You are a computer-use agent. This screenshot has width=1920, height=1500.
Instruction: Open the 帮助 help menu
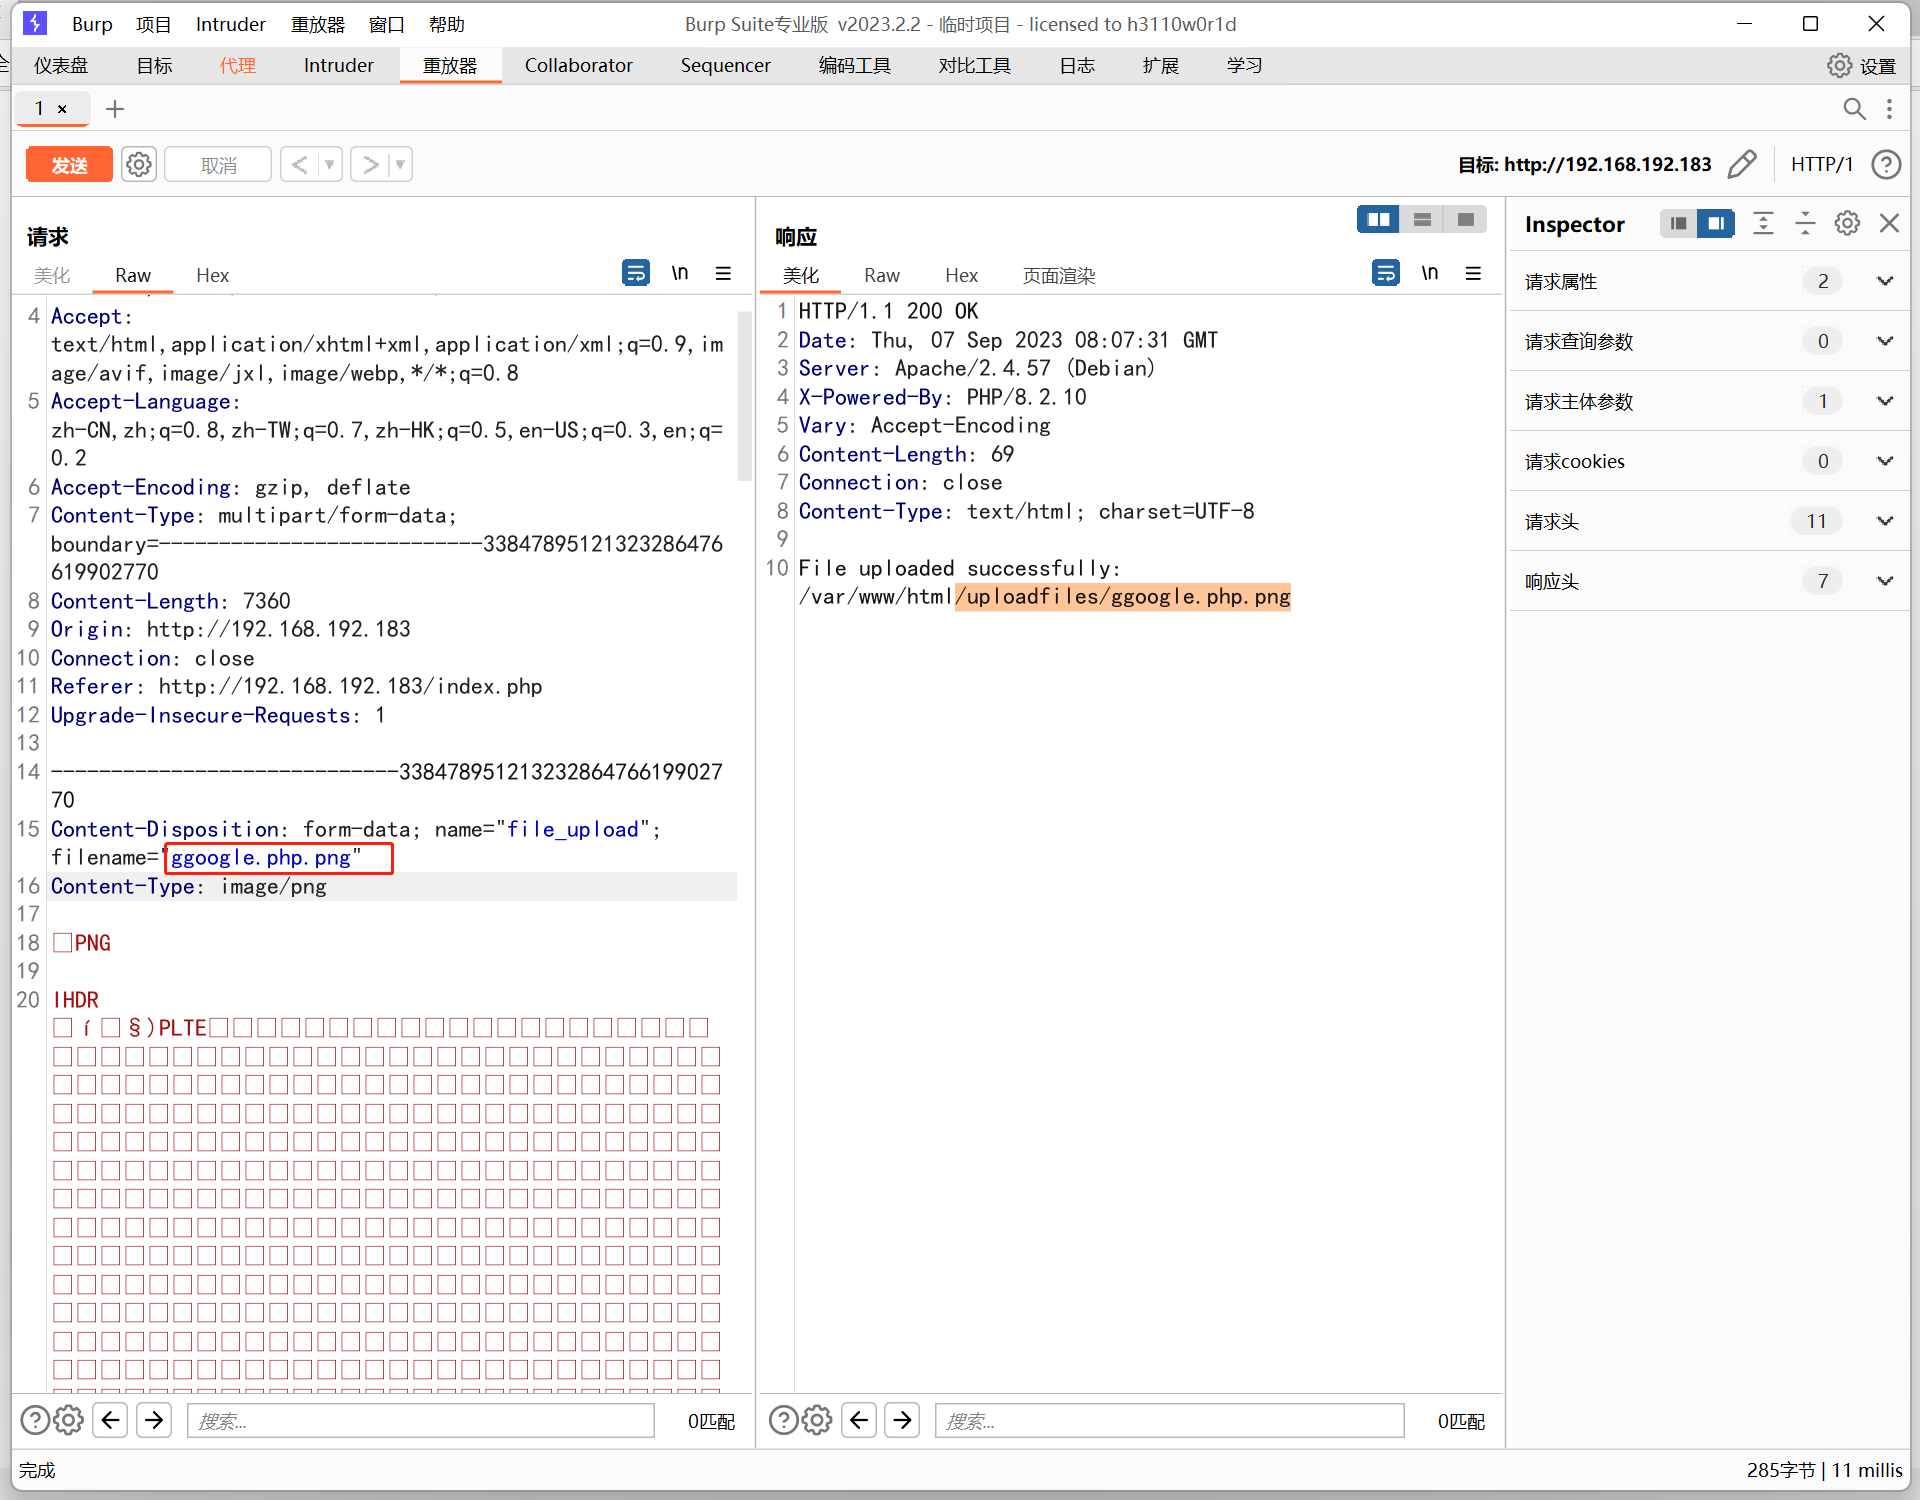click(447, 24)
